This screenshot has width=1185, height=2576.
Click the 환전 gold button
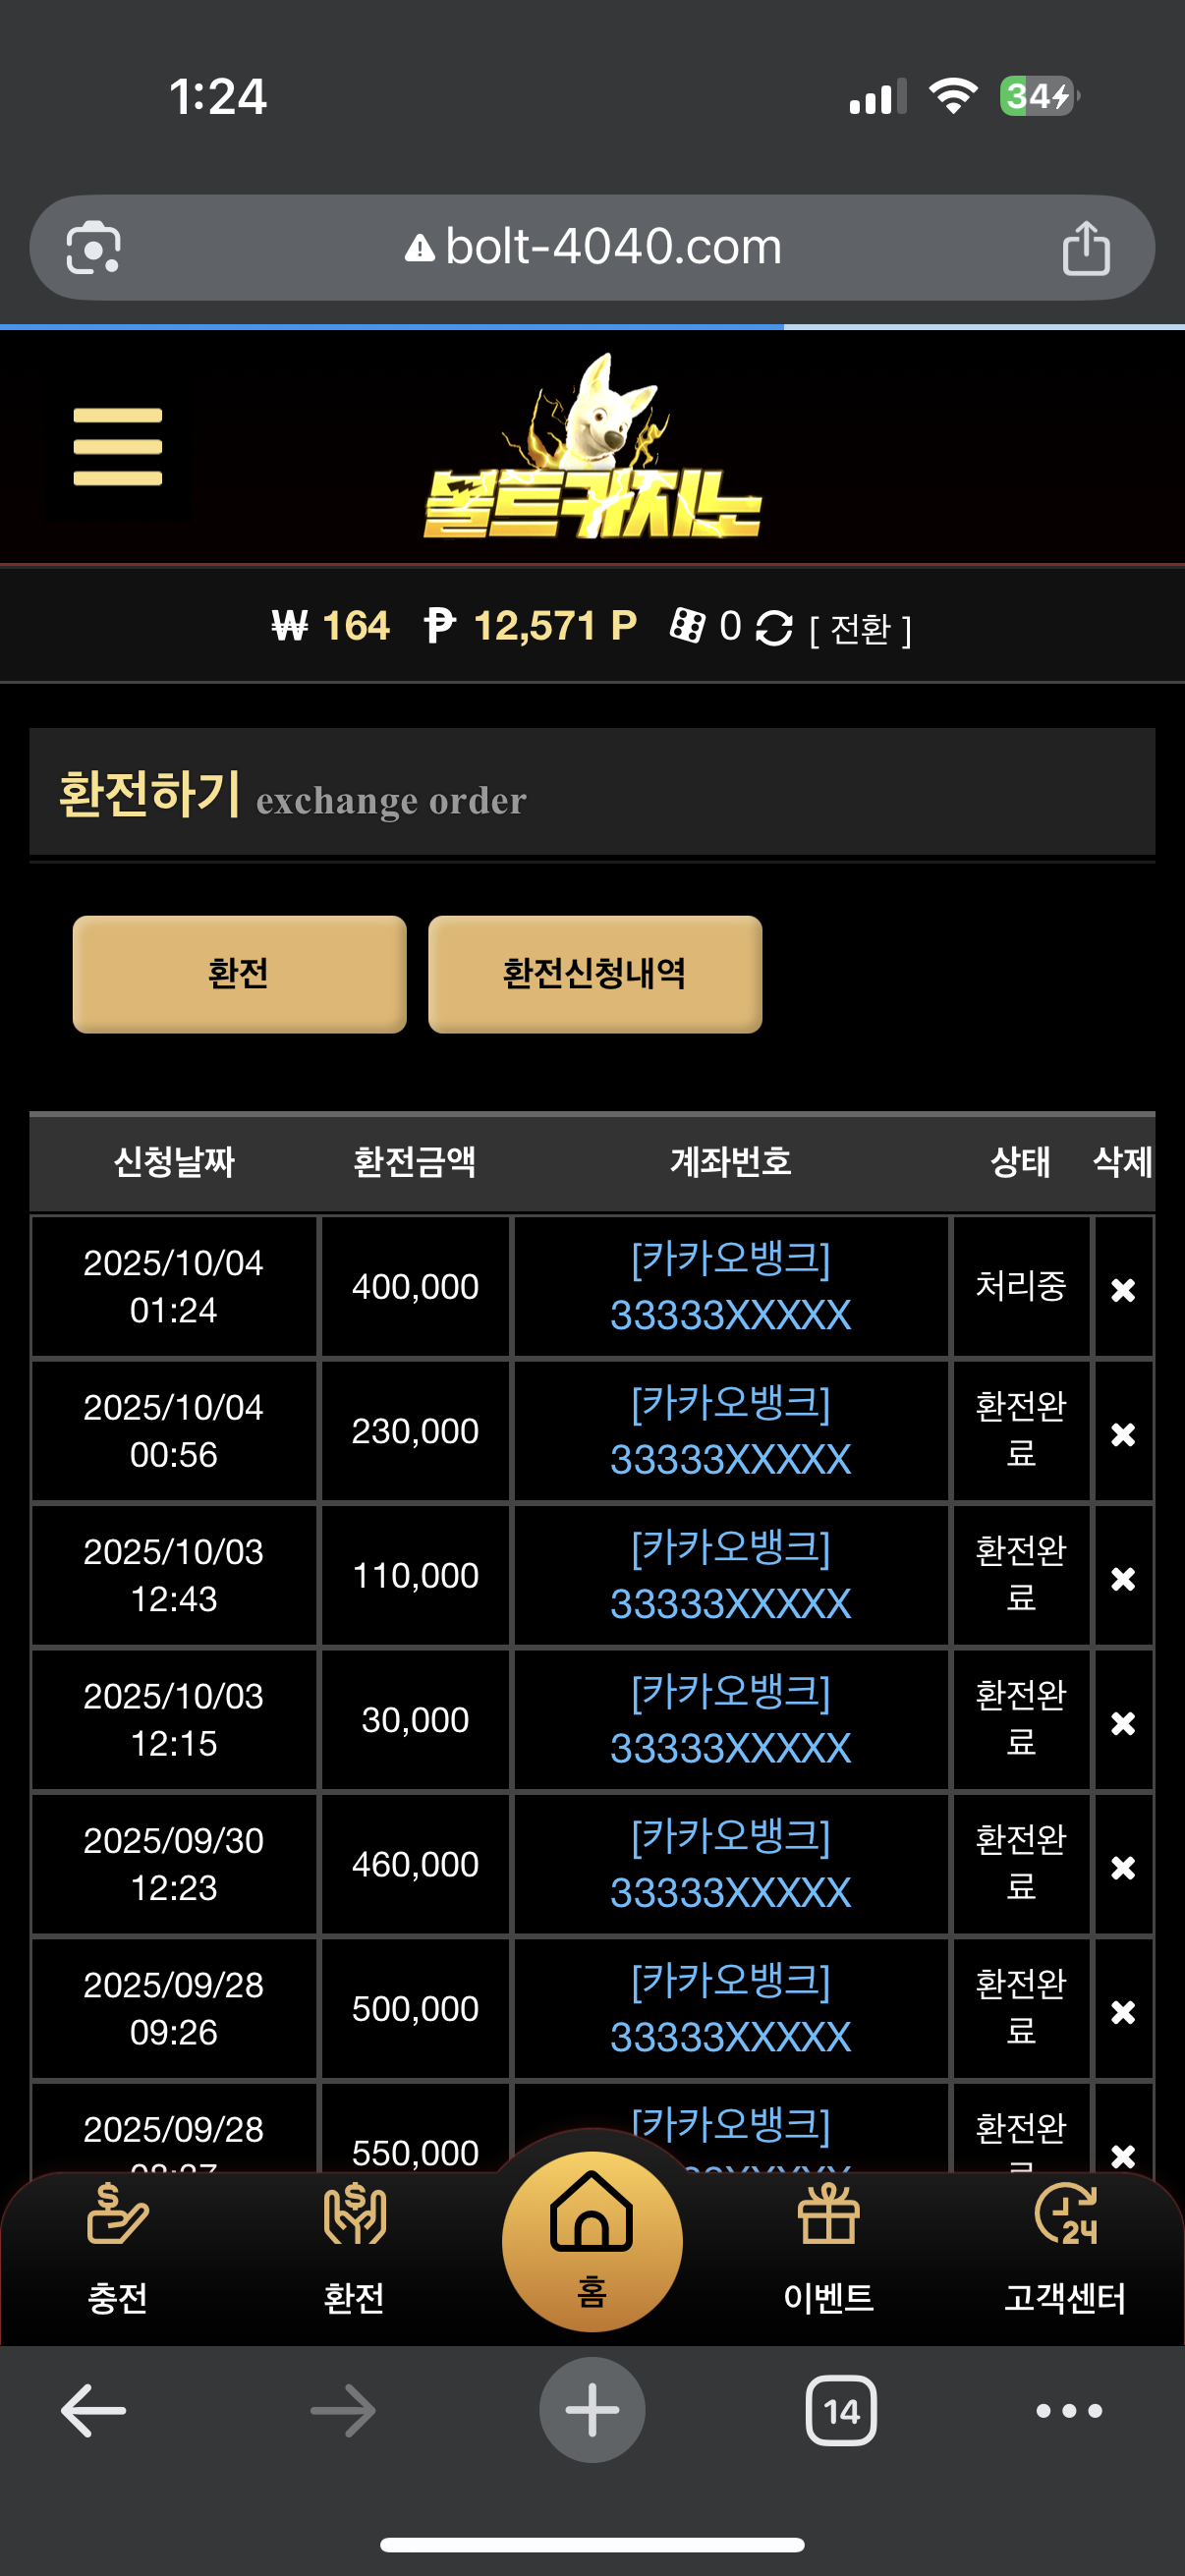point(239,973)
